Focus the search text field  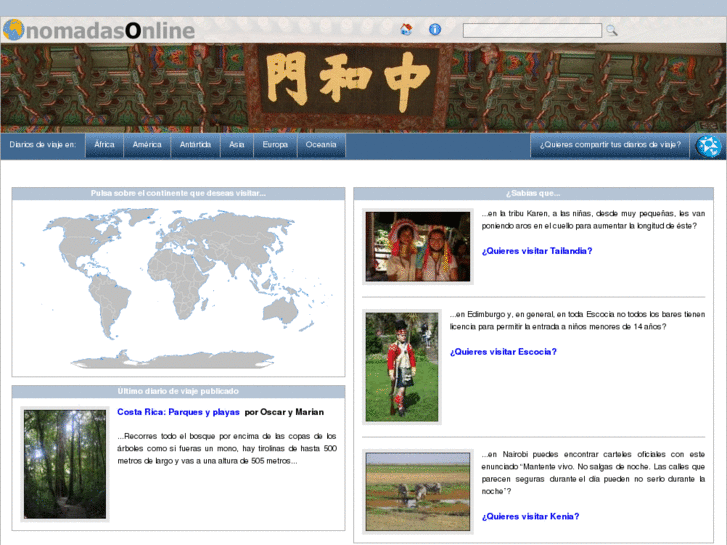(532, 30)
